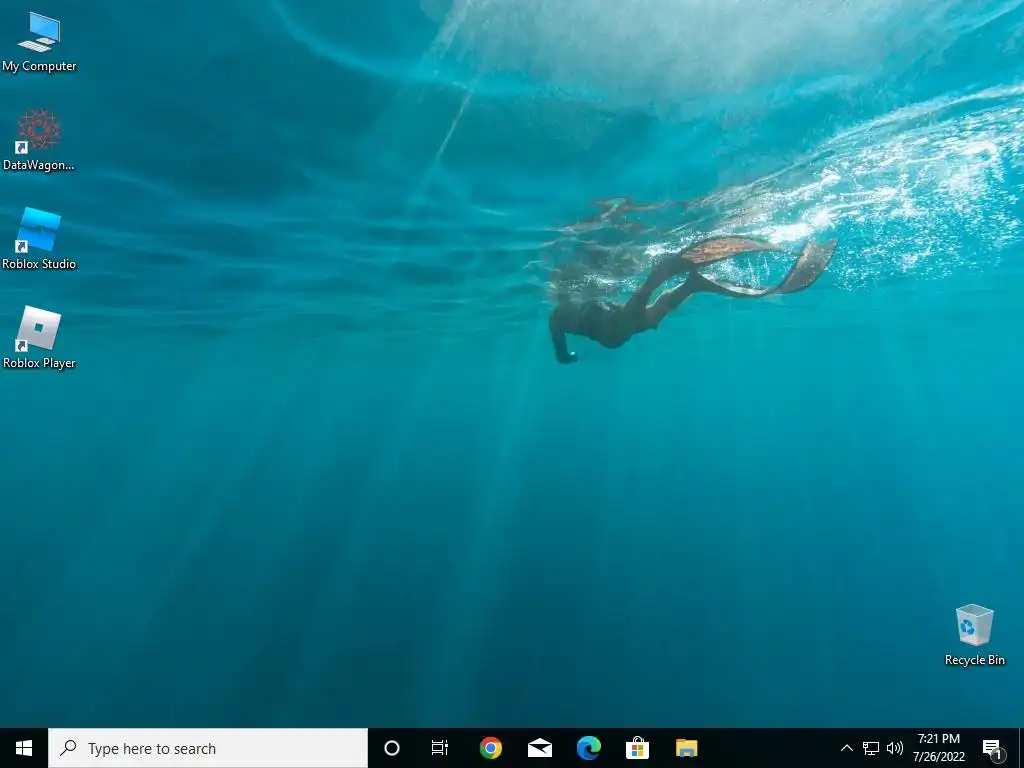
Task: Show hidden system tray icons
Action: [846, 748]
